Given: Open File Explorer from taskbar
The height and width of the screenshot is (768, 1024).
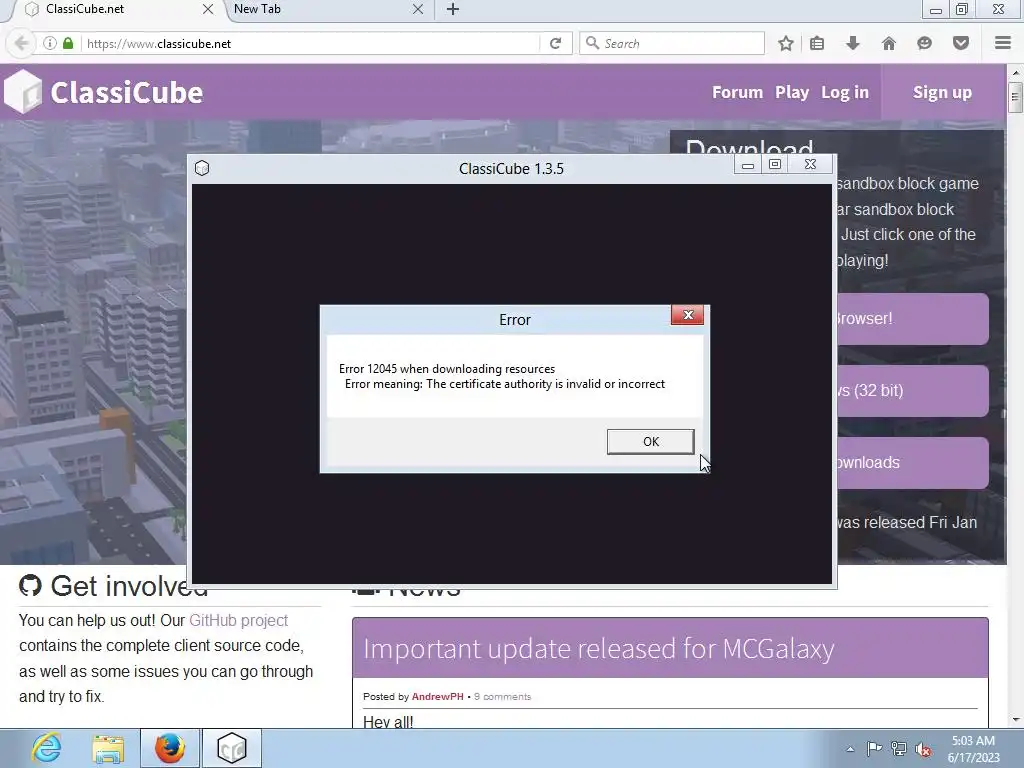Looking at the screenshot, I should pyautogui.click(x=108, y=748).
